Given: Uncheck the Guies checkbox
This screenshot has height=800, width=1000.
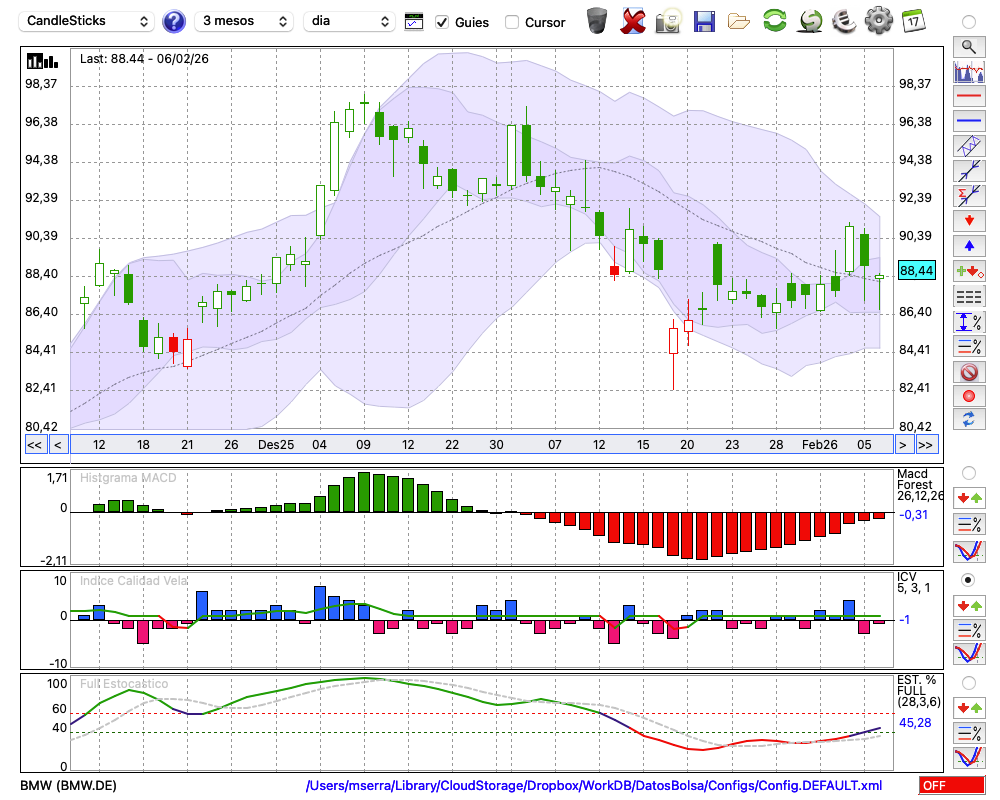Looking at the screenshot, I should pyautogui.click(x=441, y=22).
